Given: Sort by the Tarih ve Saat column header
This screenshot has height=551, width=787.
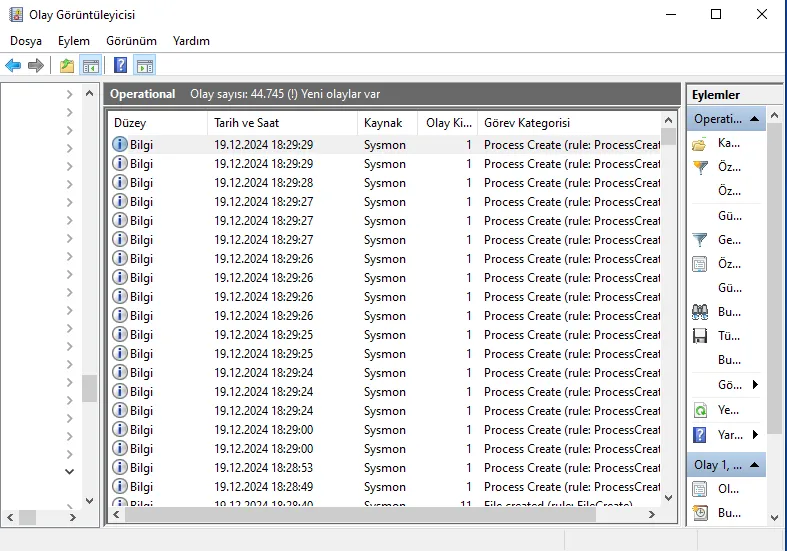Looking at the screenshot, I should point(282,123).
